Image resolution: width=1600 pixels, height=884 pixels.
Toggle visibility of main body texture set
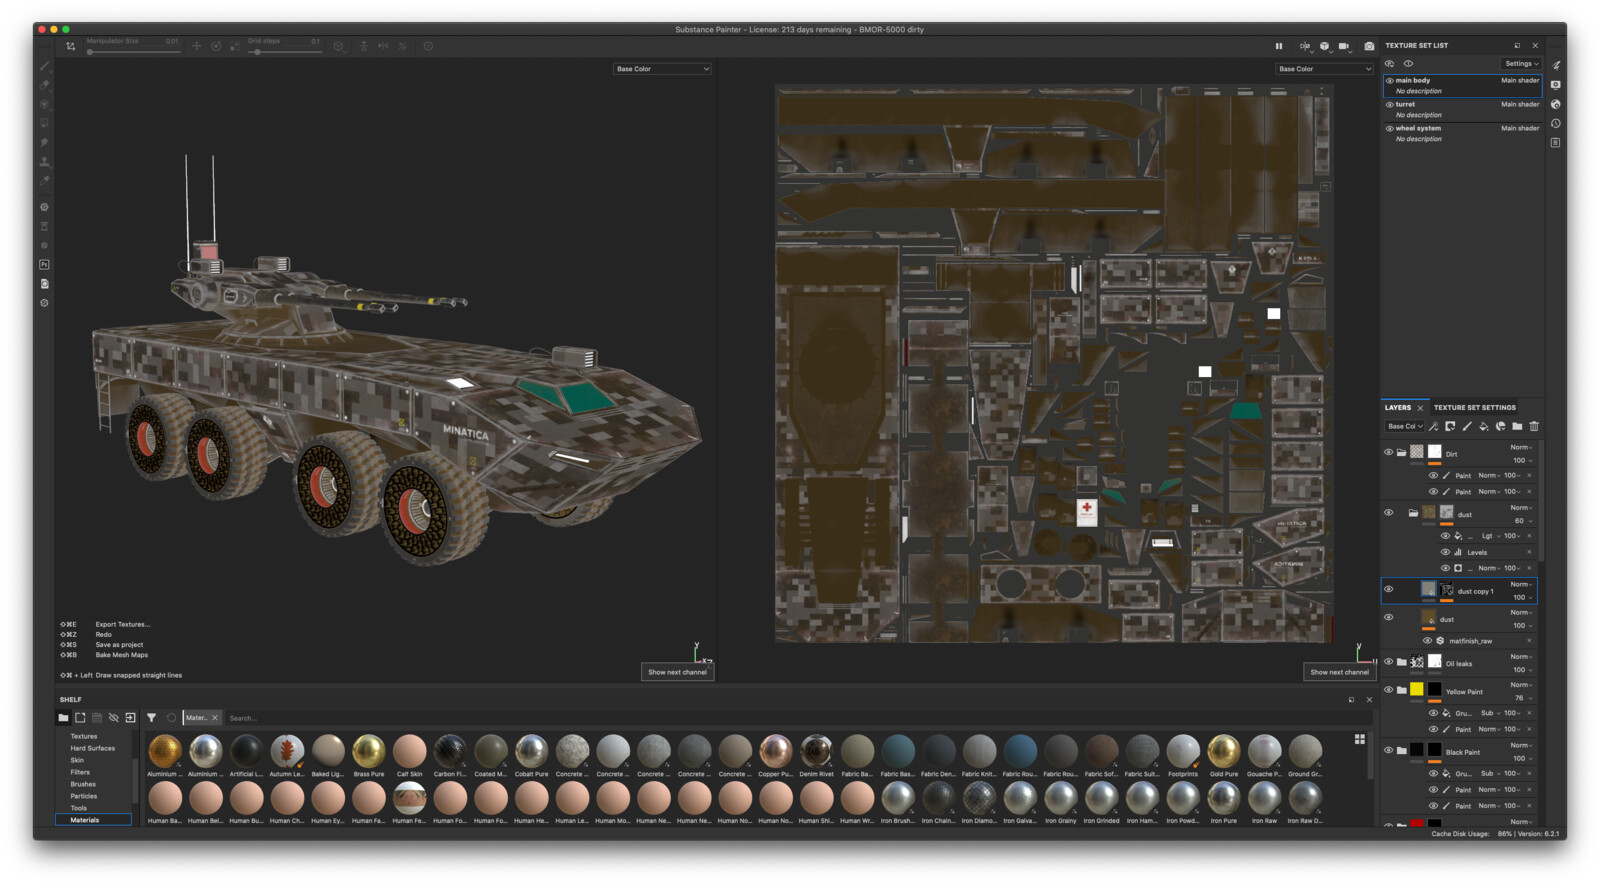point(1390,81)
